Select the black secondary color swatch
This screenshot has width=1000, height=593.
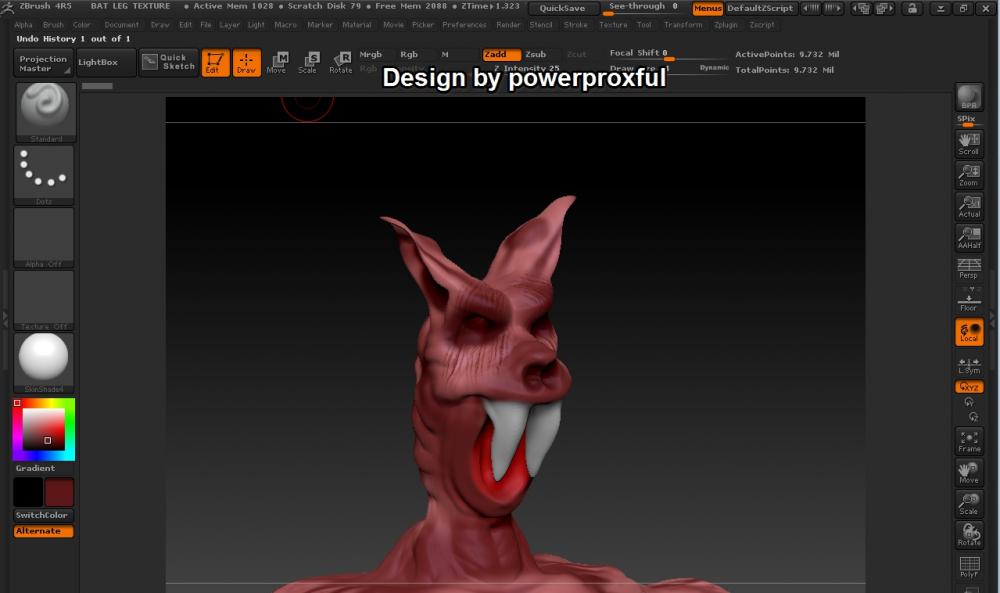click(x=28, y=492)
